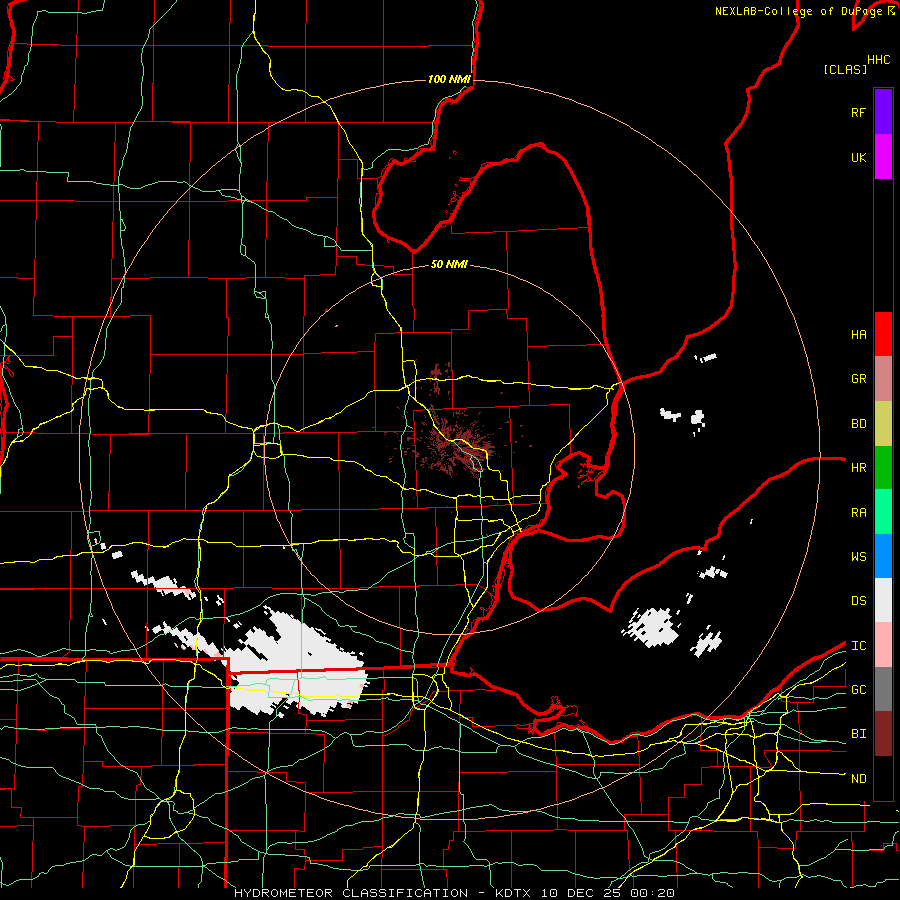Click the UK legend label

coord(858,157)
